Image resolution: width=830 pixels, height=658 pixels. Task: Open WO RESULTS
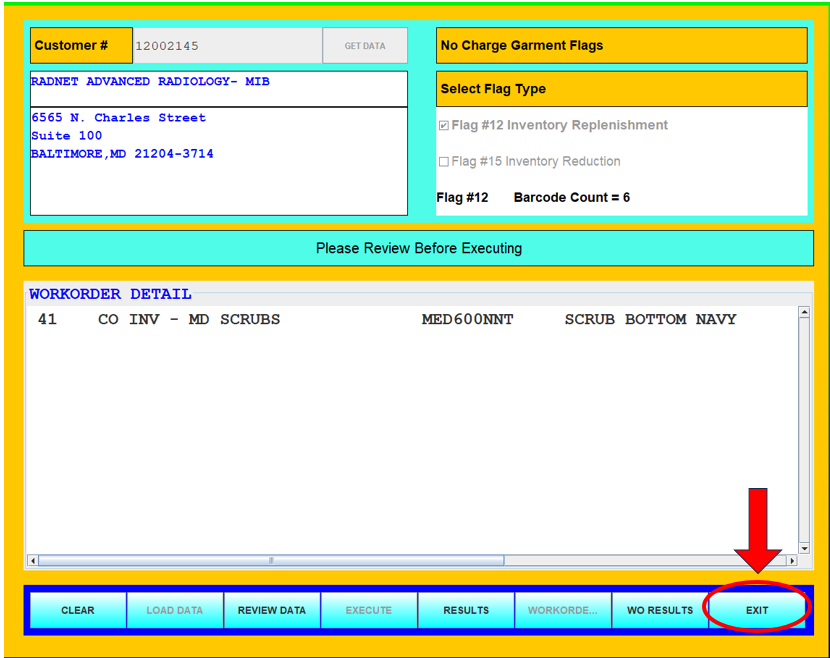point(660,610)
